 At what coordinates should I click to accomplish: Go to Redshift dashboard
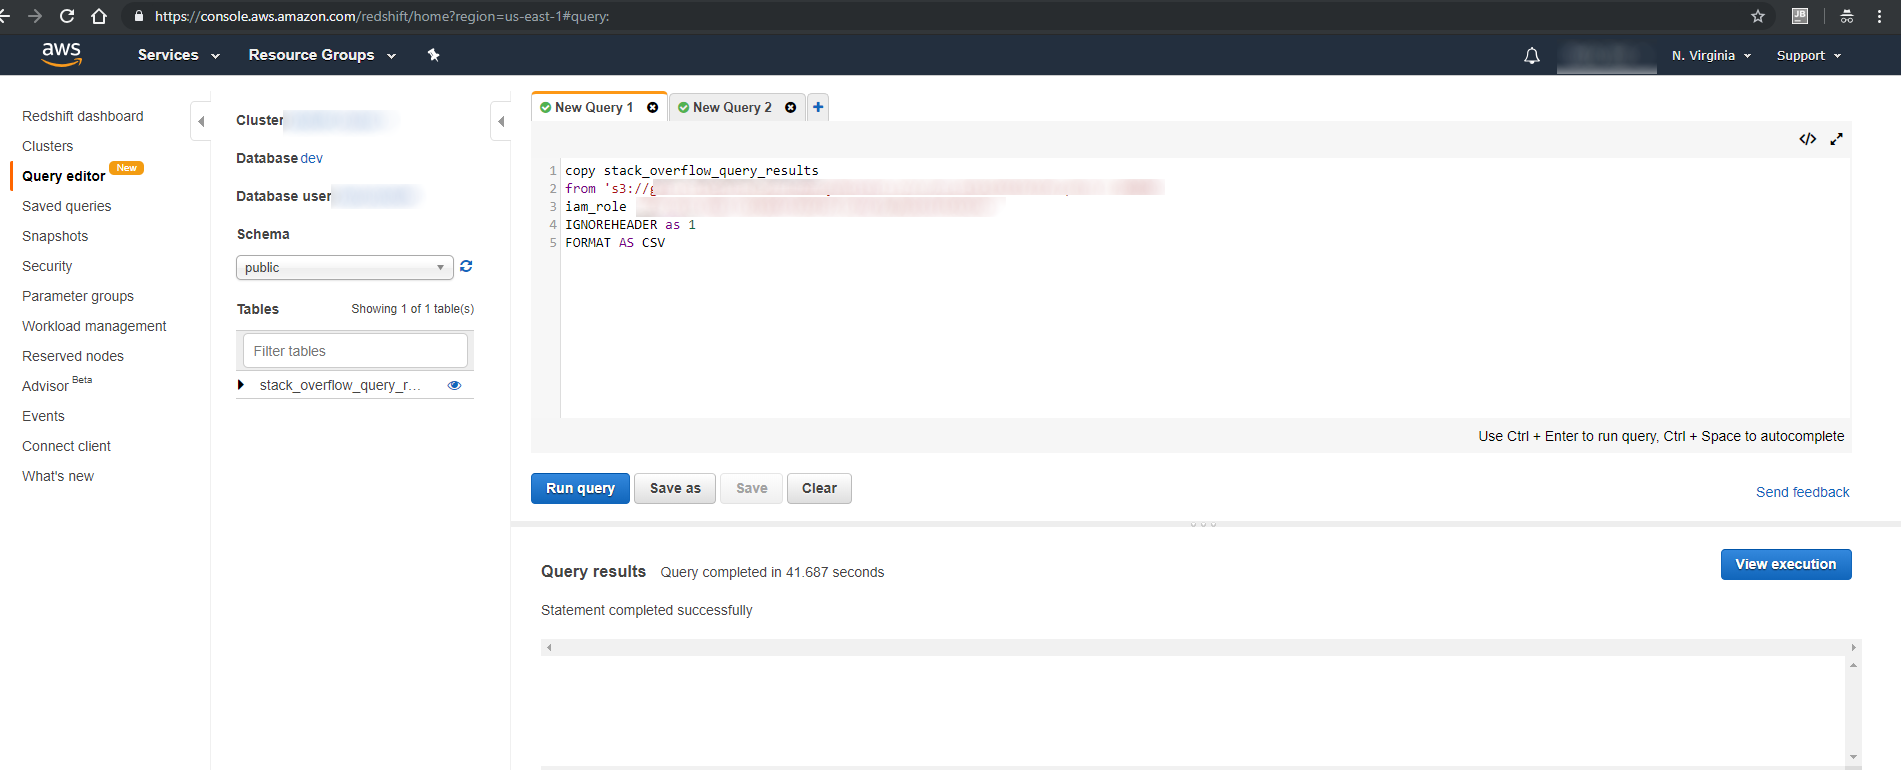[83, 116]
